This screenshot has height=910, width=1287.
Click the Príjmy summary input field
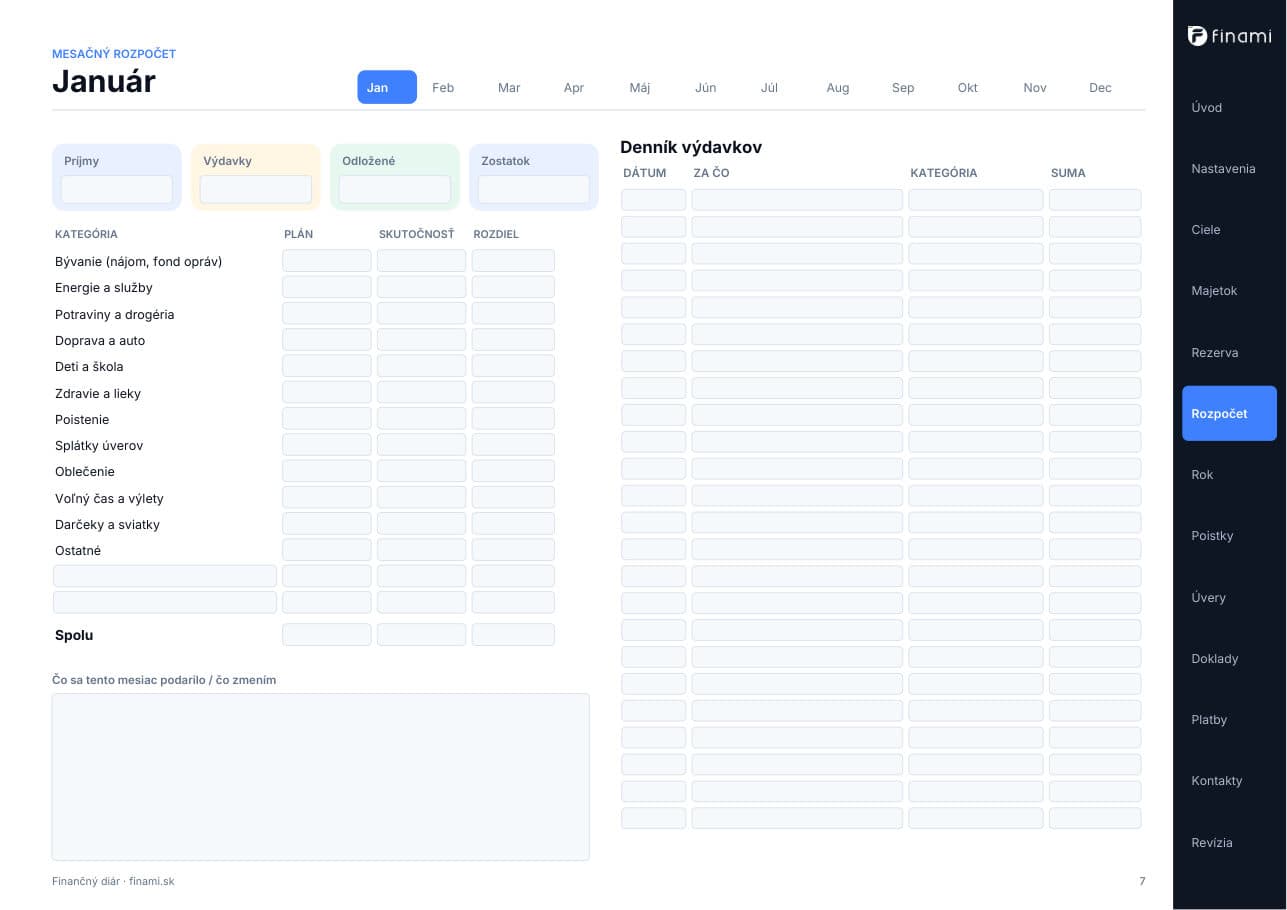pyautogui.click(x=117, y=189)
